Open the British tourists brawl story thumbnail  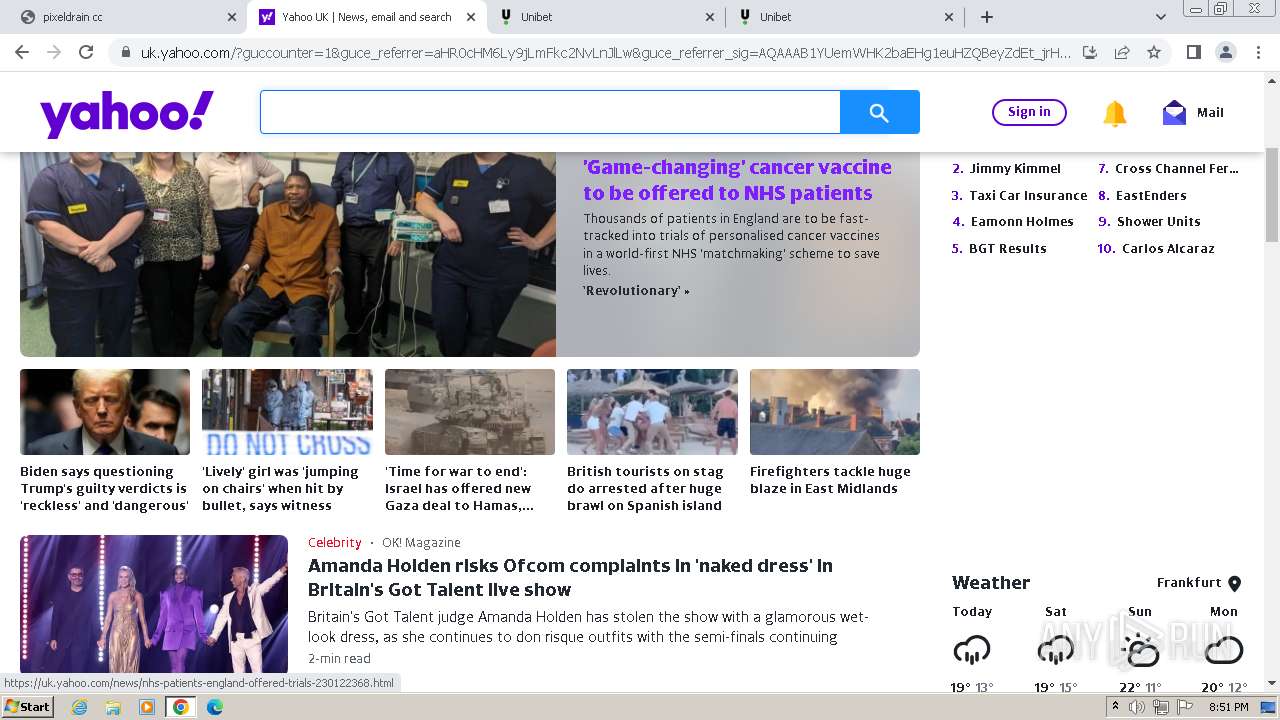coord(652,412)
